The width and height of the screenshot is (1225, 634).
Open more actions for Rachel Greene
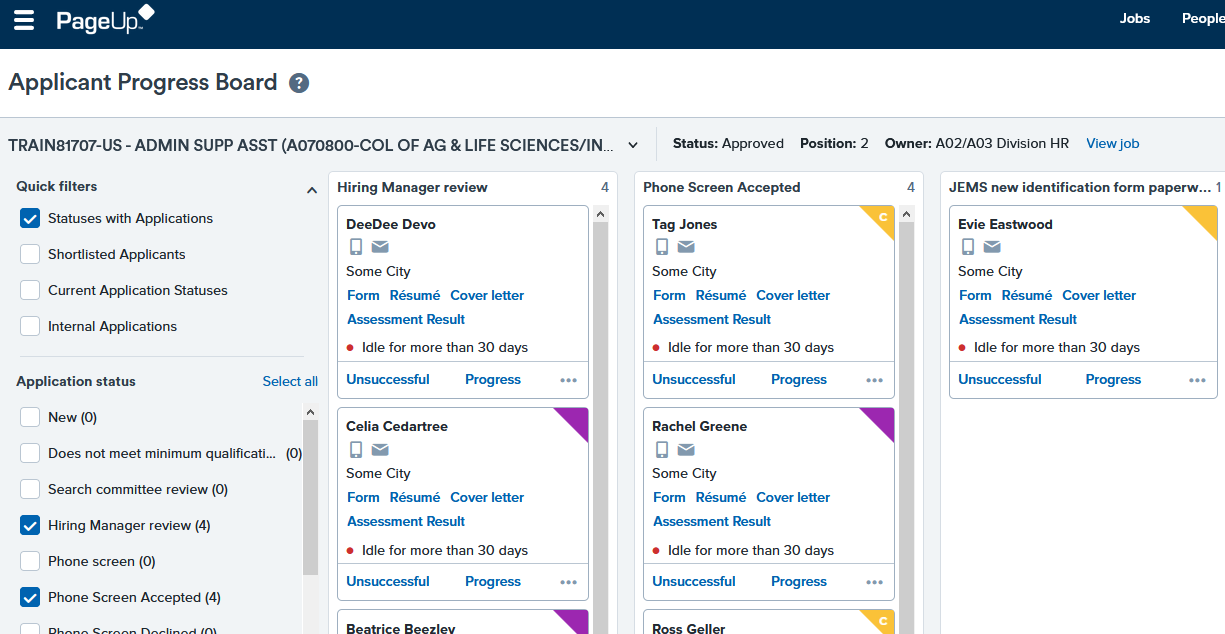click(x=875, y=582)
